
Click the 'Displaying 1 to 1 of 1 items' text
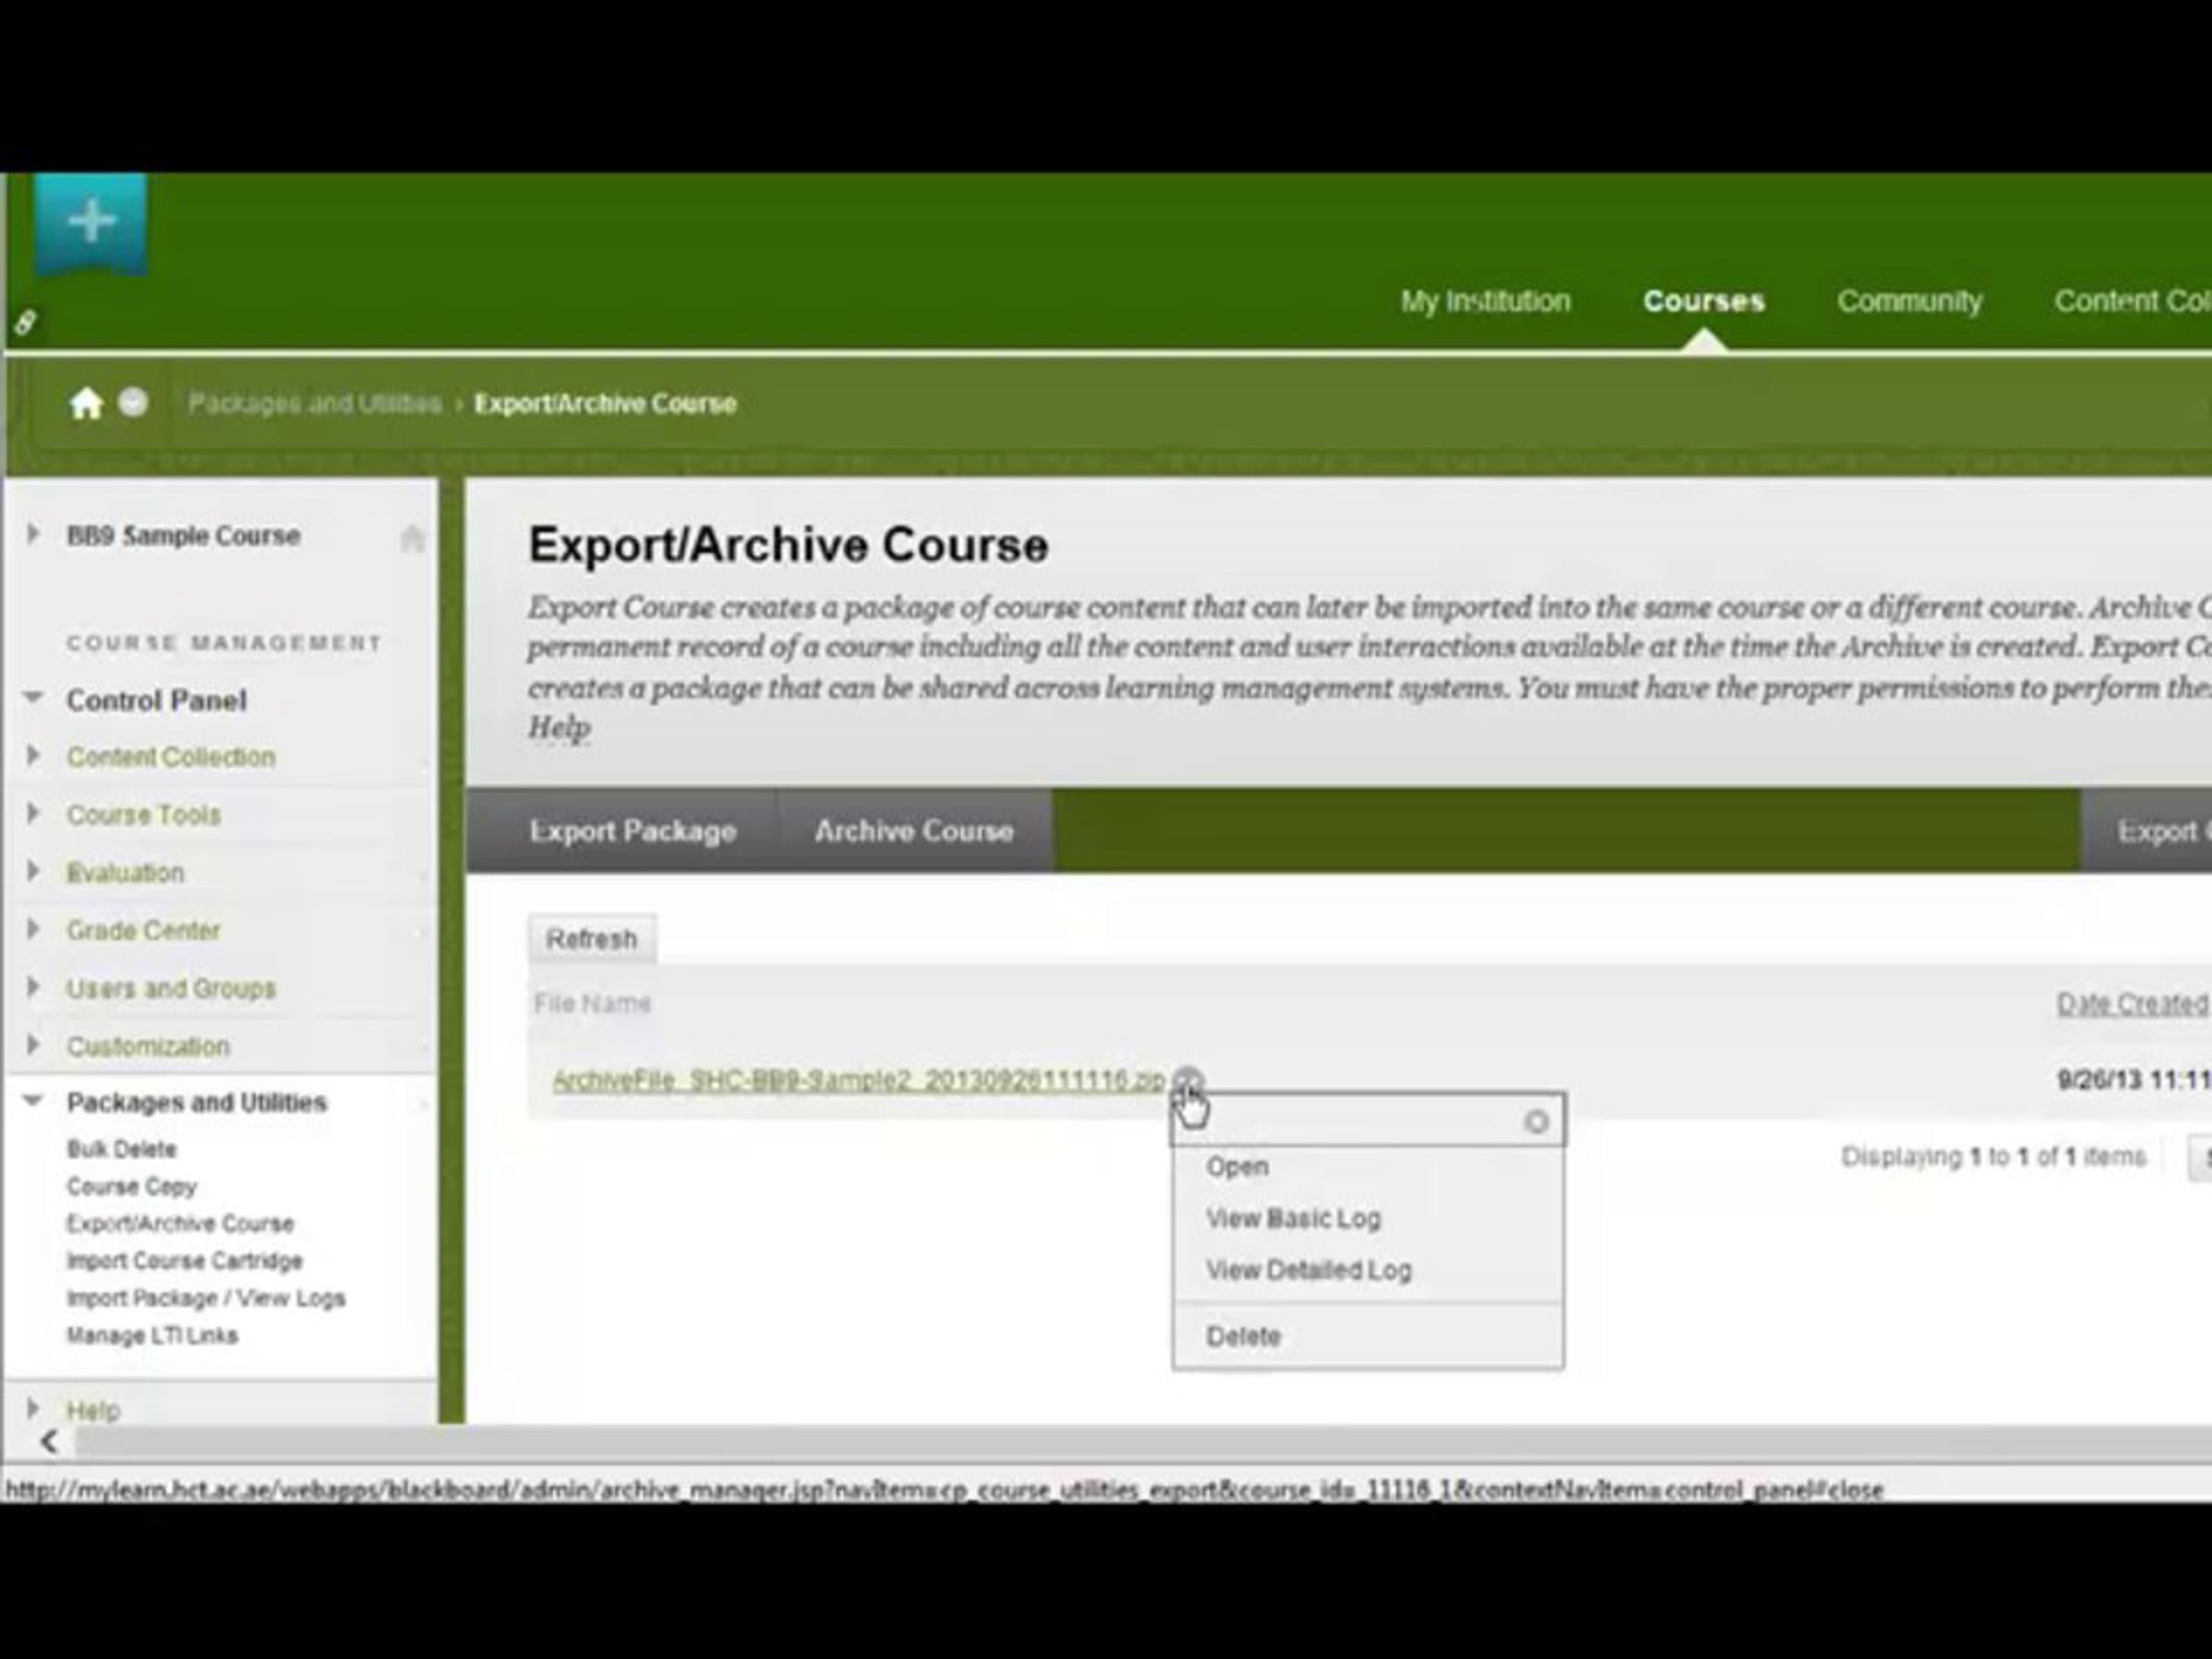tap(1993, 1157)
